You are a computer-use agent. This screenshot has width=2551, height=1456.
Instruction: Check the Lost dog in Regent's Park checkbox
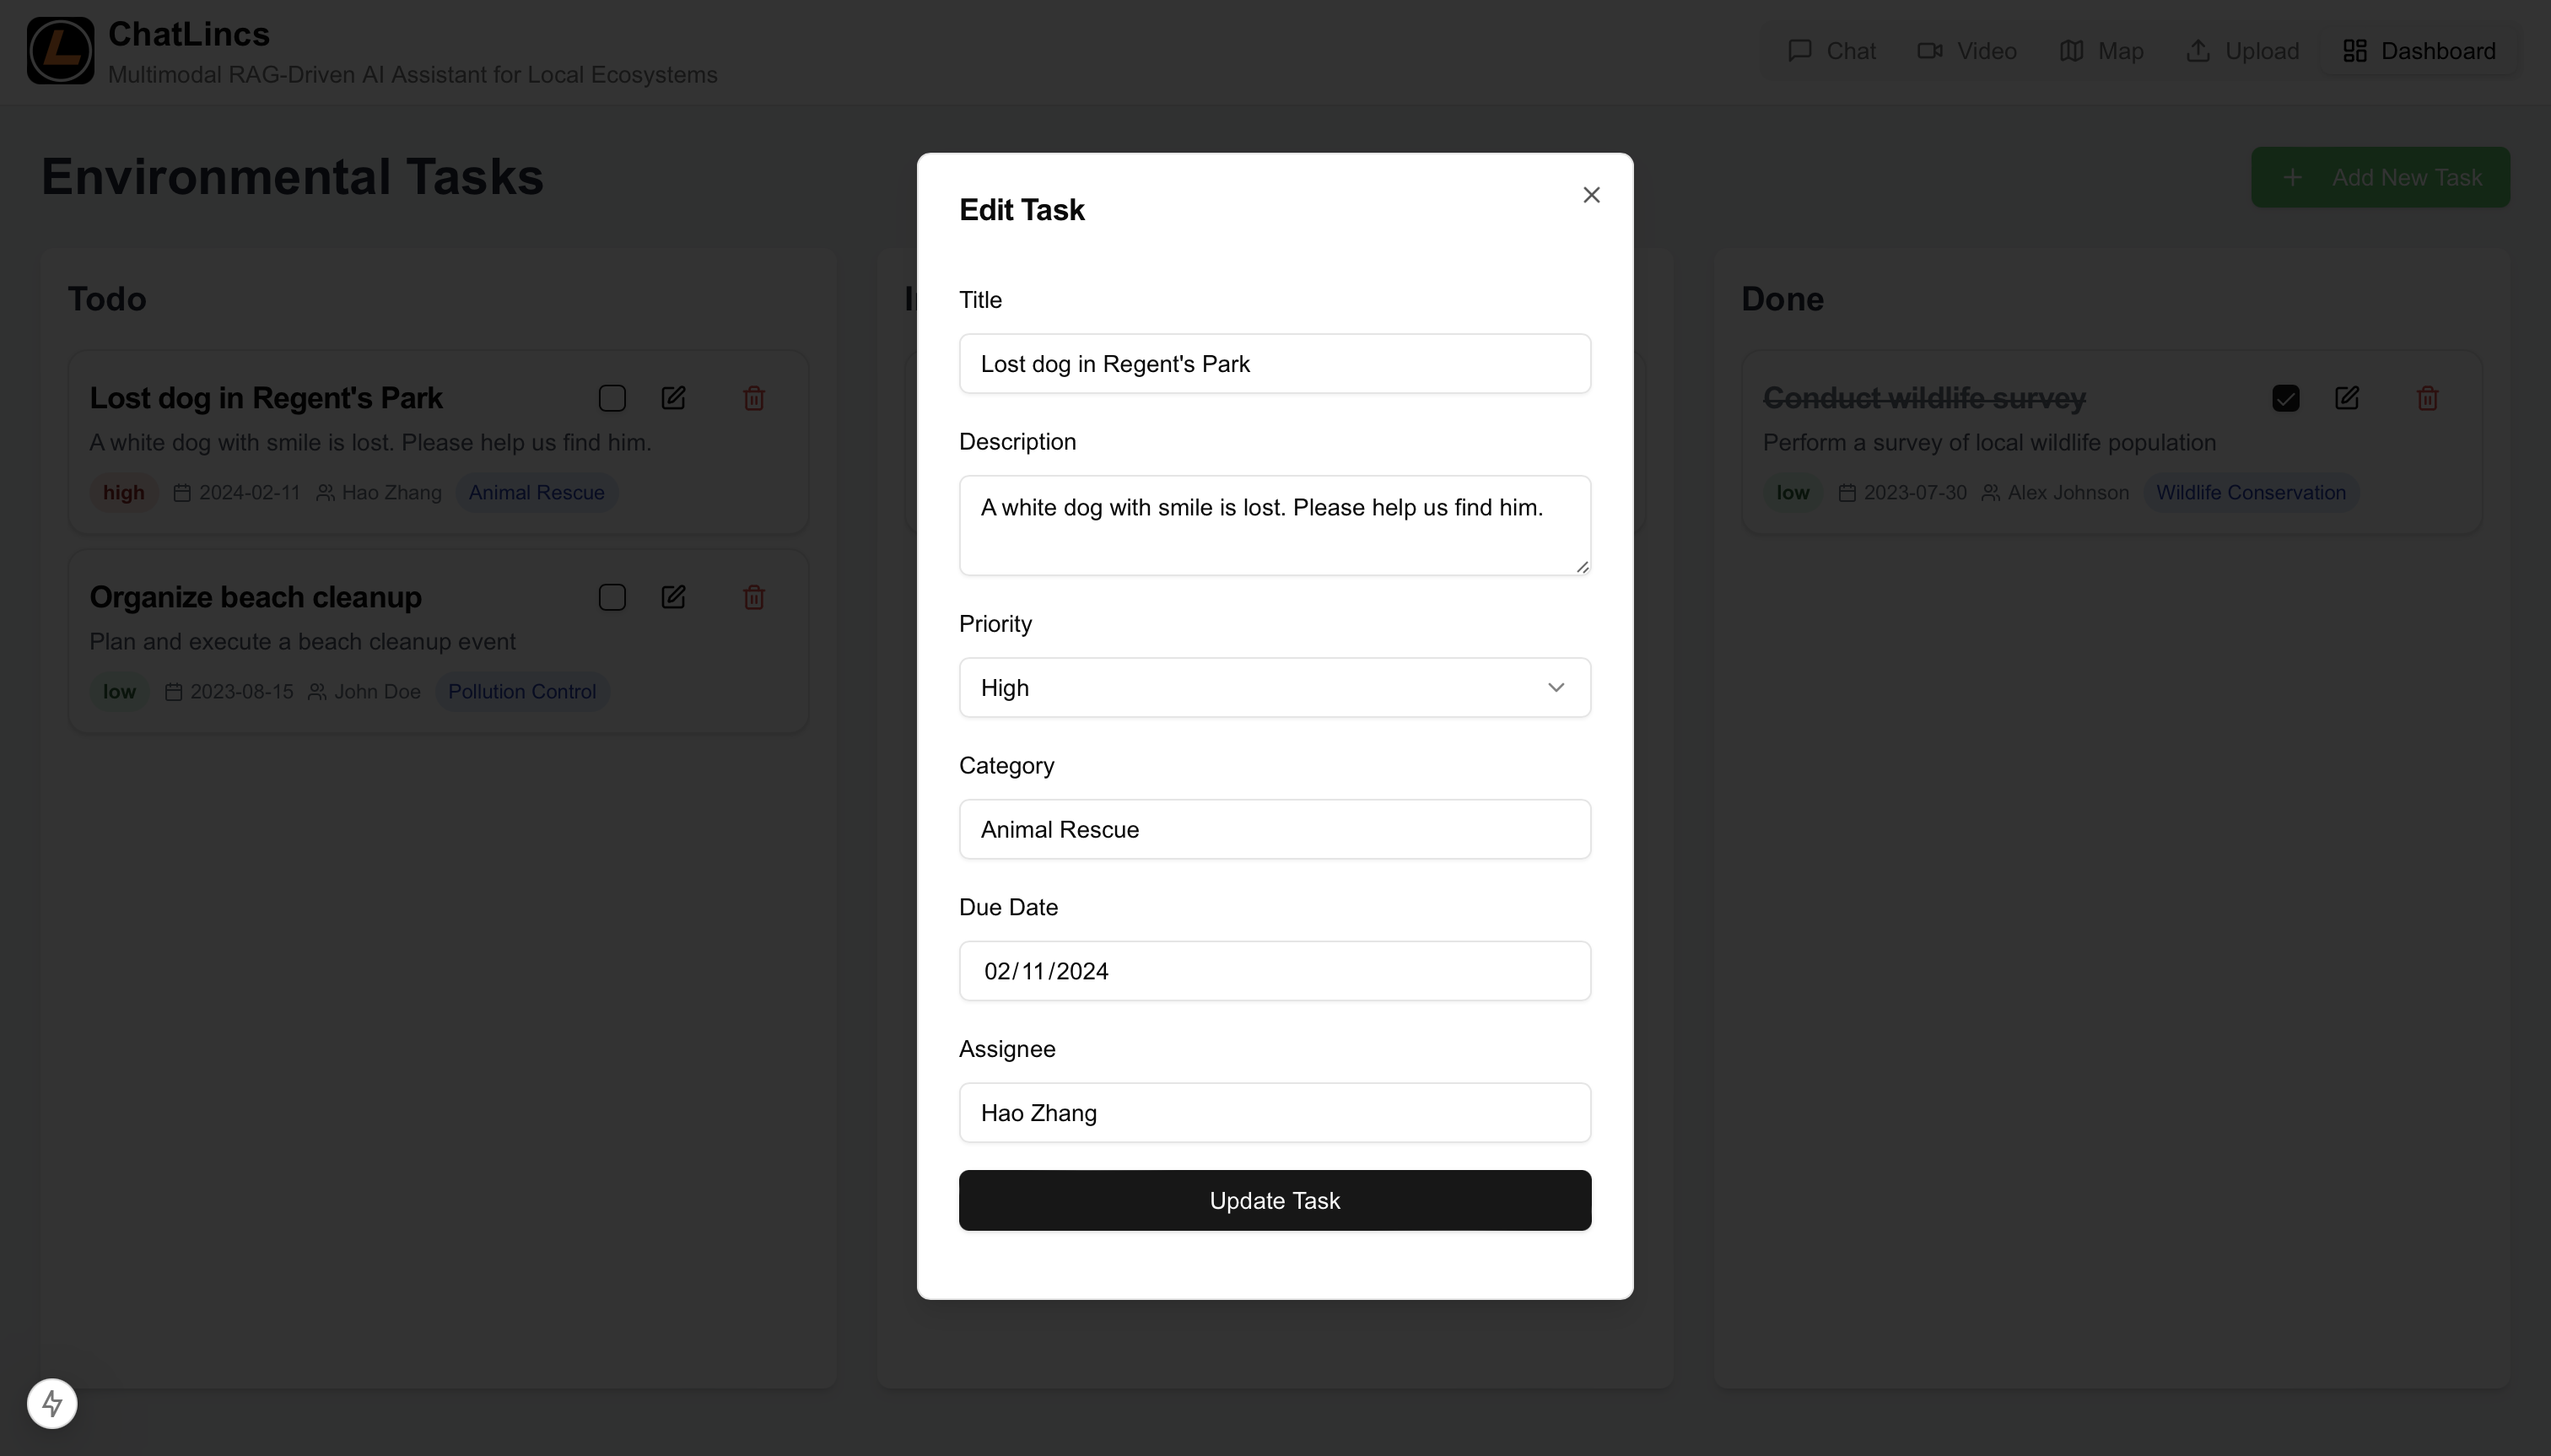(611, 398)
